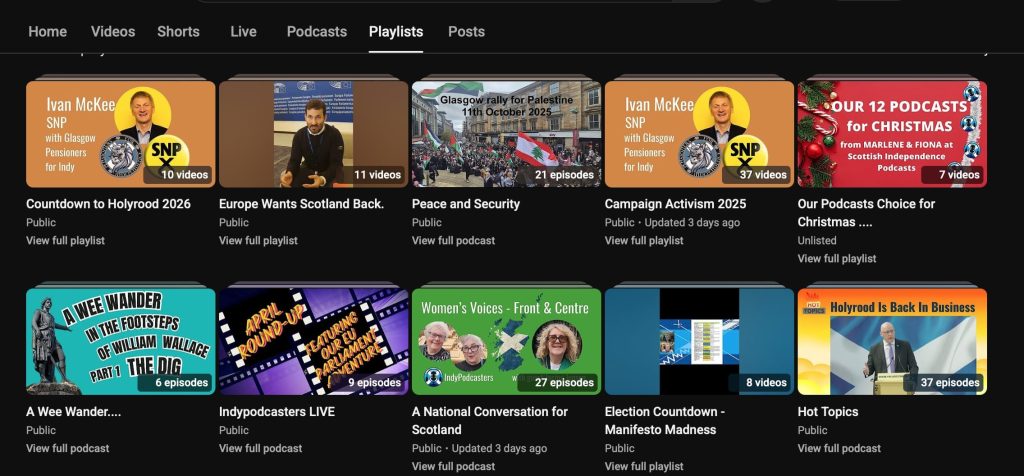View full playlist for Countdown to Holyrood
The image size is (1024, 476).
click(x=65, y=240)
